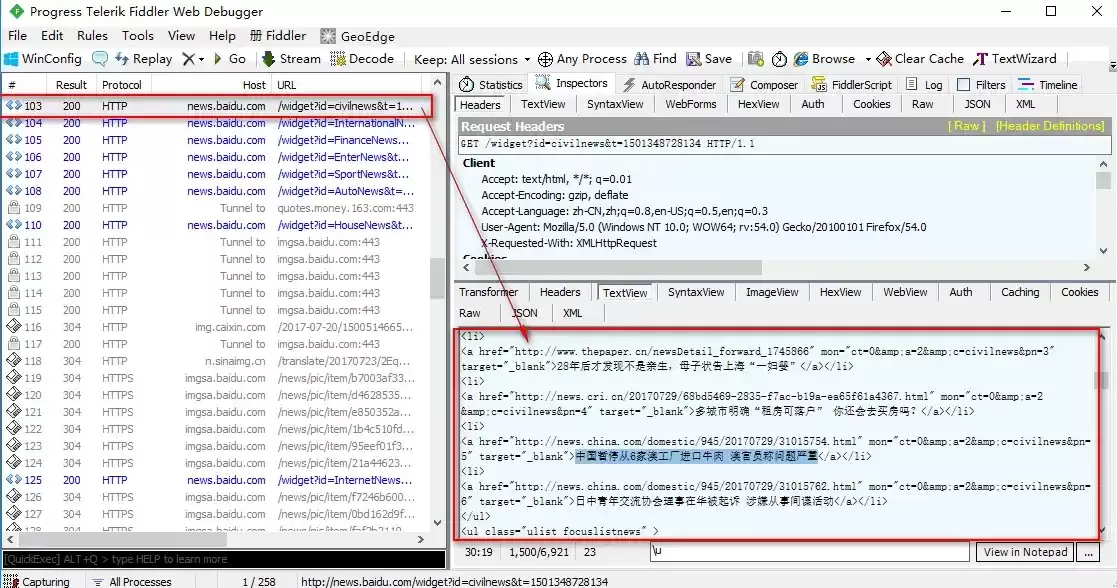Toggle Stream mode
This screenshot has height=588, width=1117.
coord(291,59)
